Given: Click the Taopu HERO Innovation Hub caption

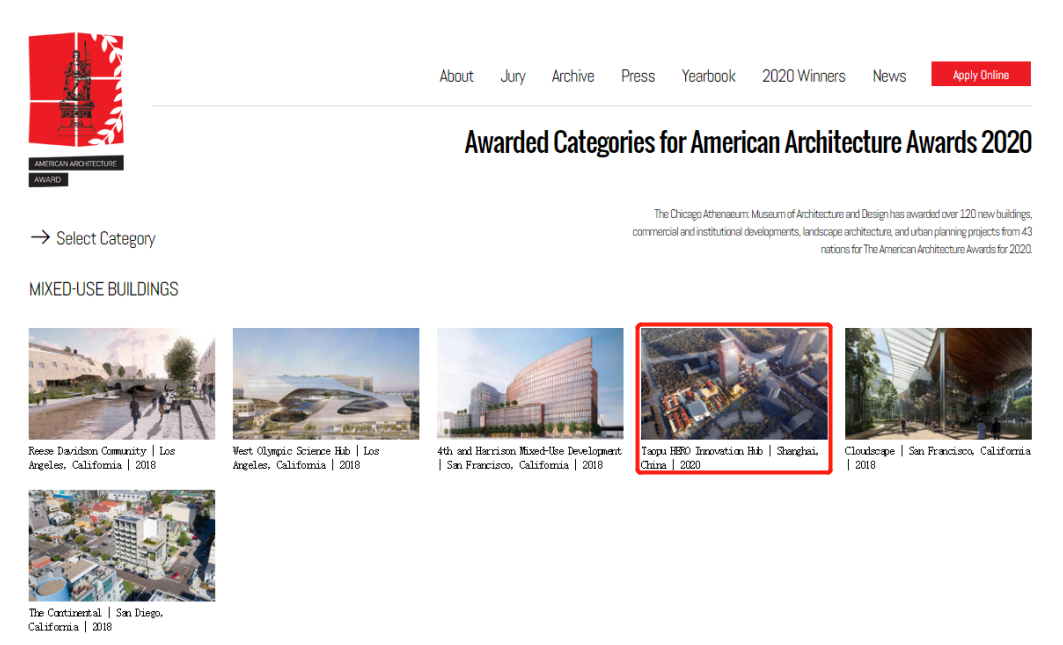Looking at the screenshot, I should click(x=729, y=458).
